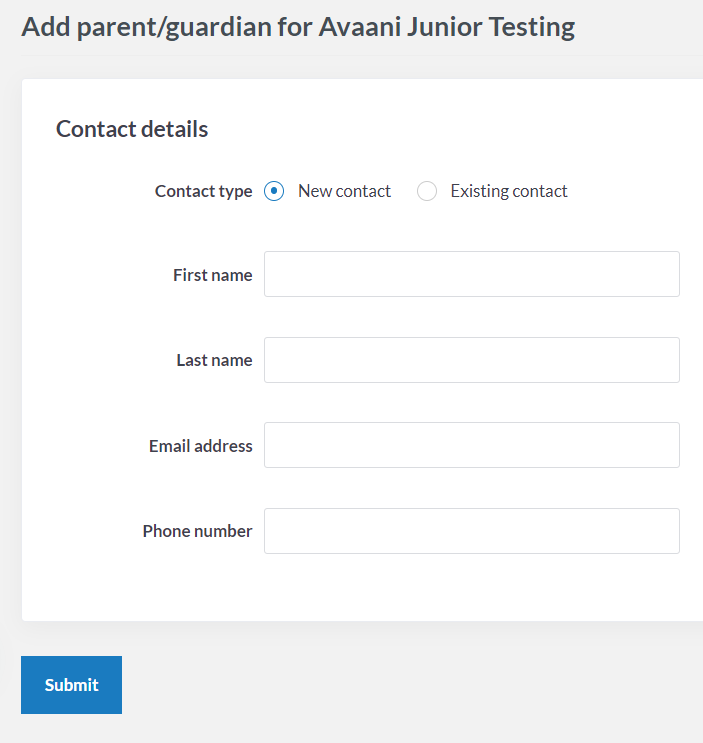Click the 'Add parent/guardian' page title

[x=146, y=26]
